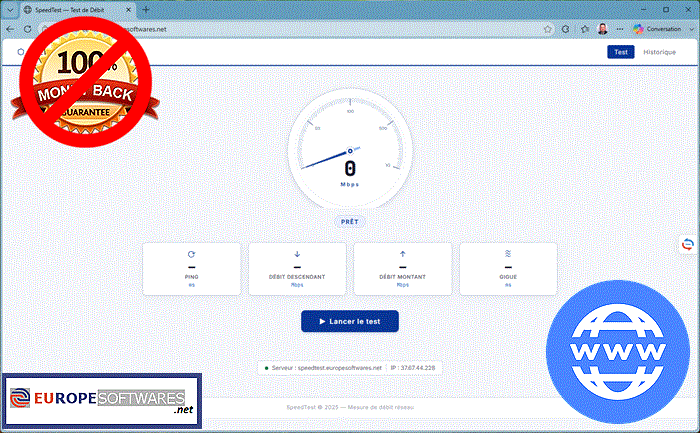The height and width of the screenshot is (433, 700).
Task: Click the server speedtest.europesoftwares.net info
Action: pyautogui.click(x=326, y=368)
